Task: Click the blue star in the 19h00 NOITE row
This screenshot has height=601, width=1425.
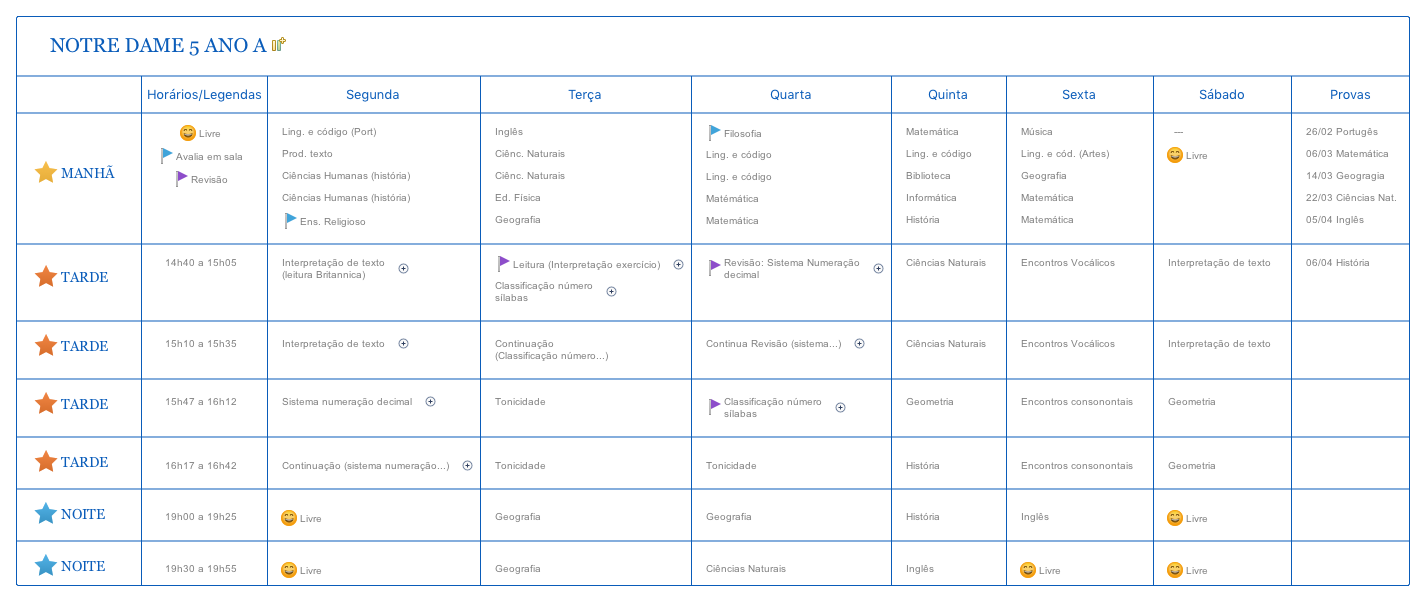Action: point(46,514)
